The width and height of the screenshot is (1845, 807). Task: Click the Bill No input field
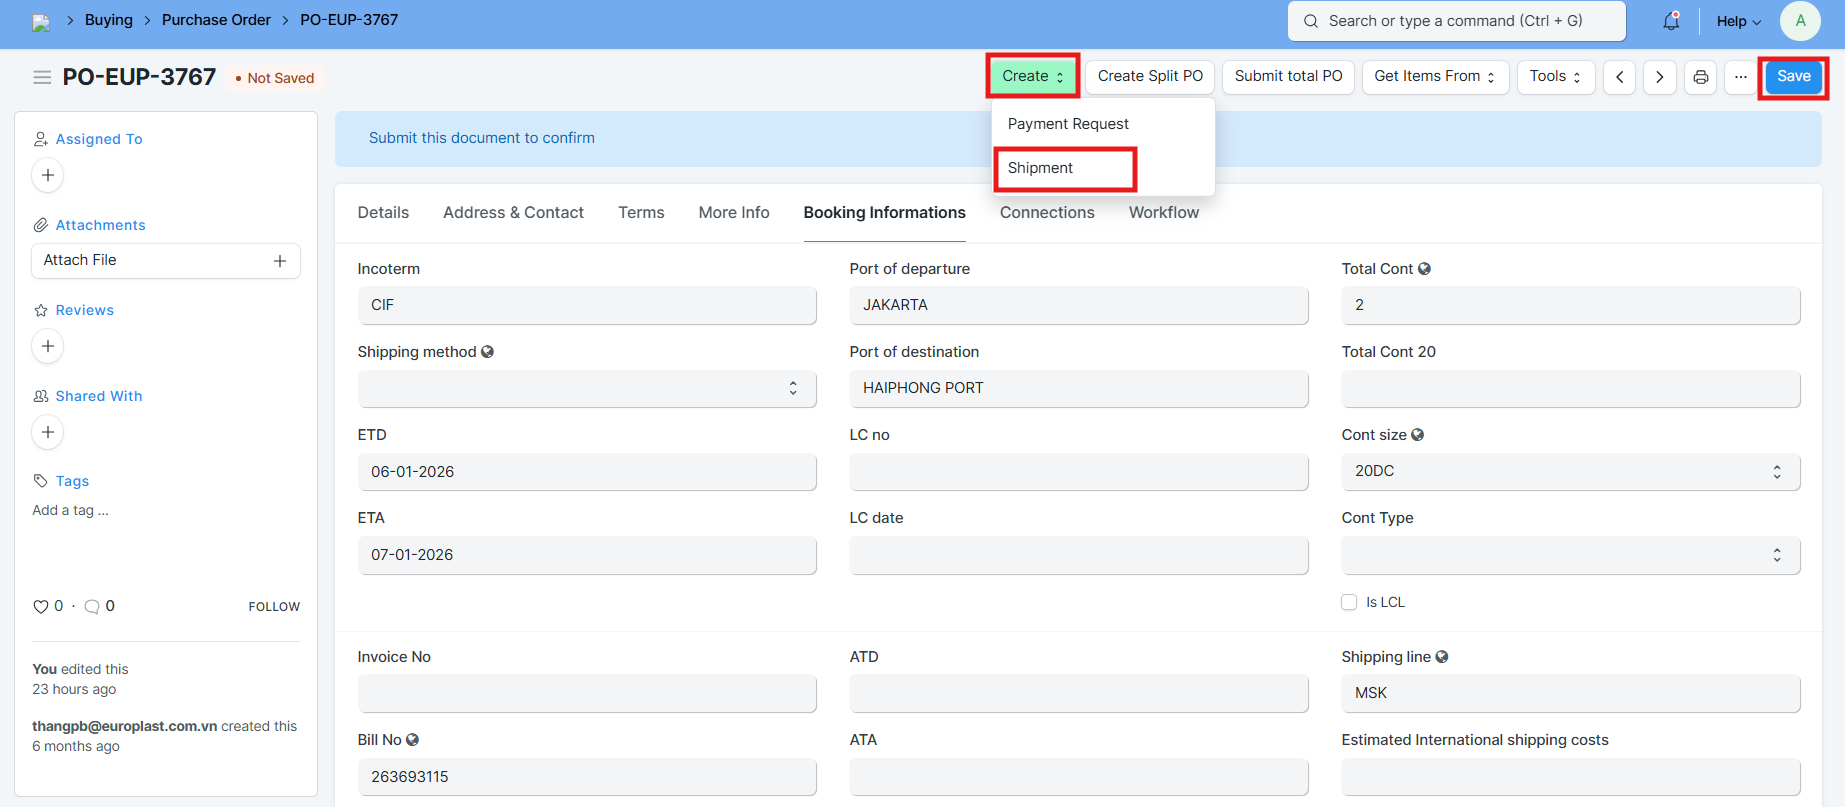(587, 777)
